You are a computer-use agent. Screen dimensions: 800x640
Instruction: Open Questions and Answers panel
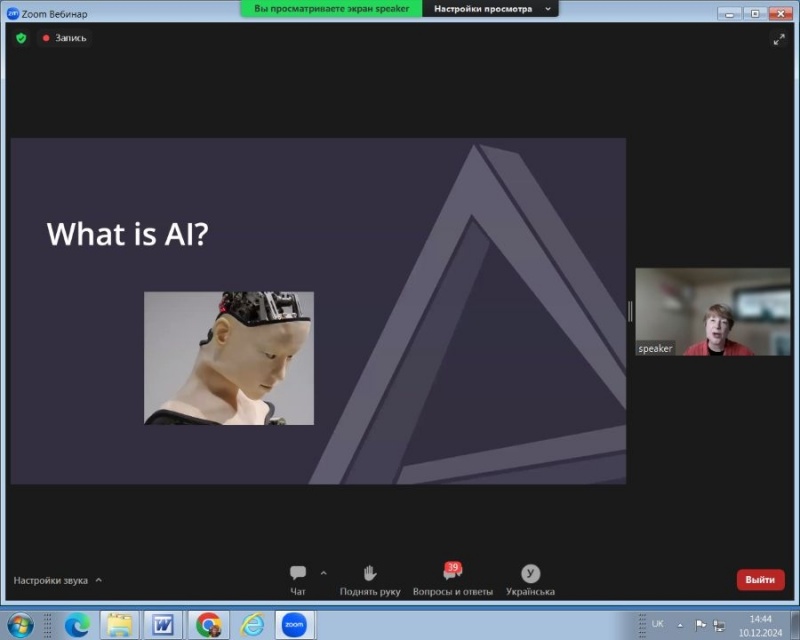click(452, 574)
